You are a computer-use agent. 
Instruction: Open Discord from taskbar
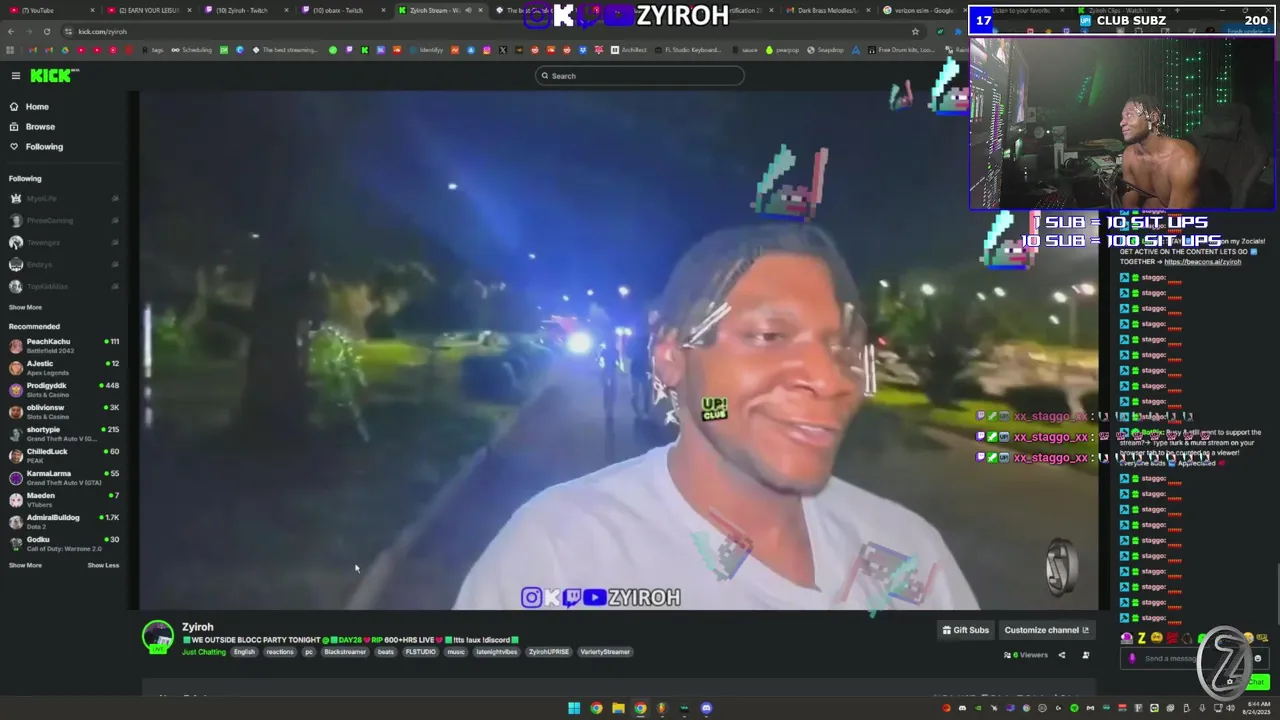[x=706, y=708]
